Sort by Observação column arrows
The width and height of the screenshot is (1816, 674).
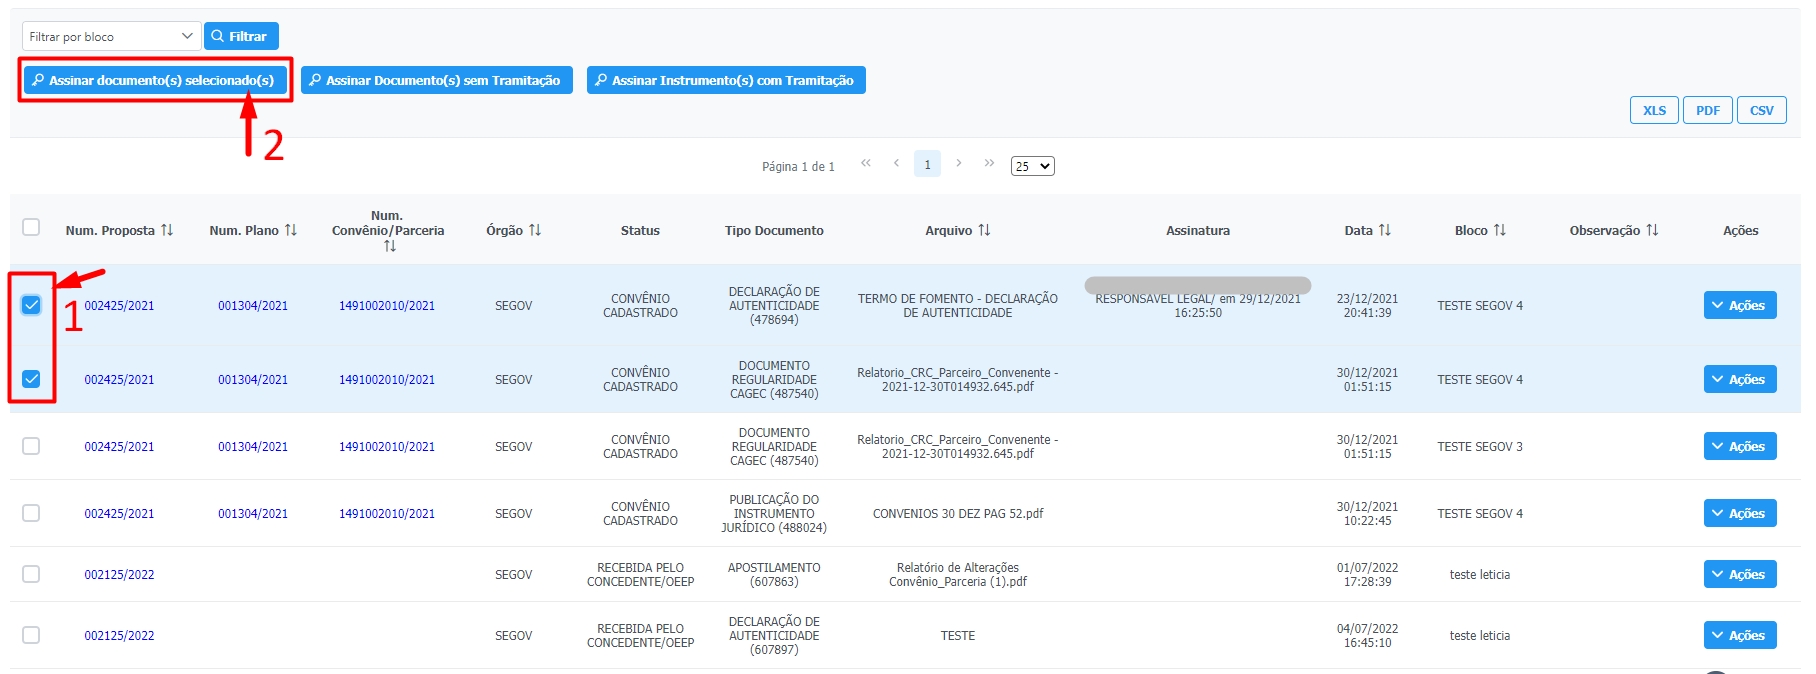pos(1652,230)
